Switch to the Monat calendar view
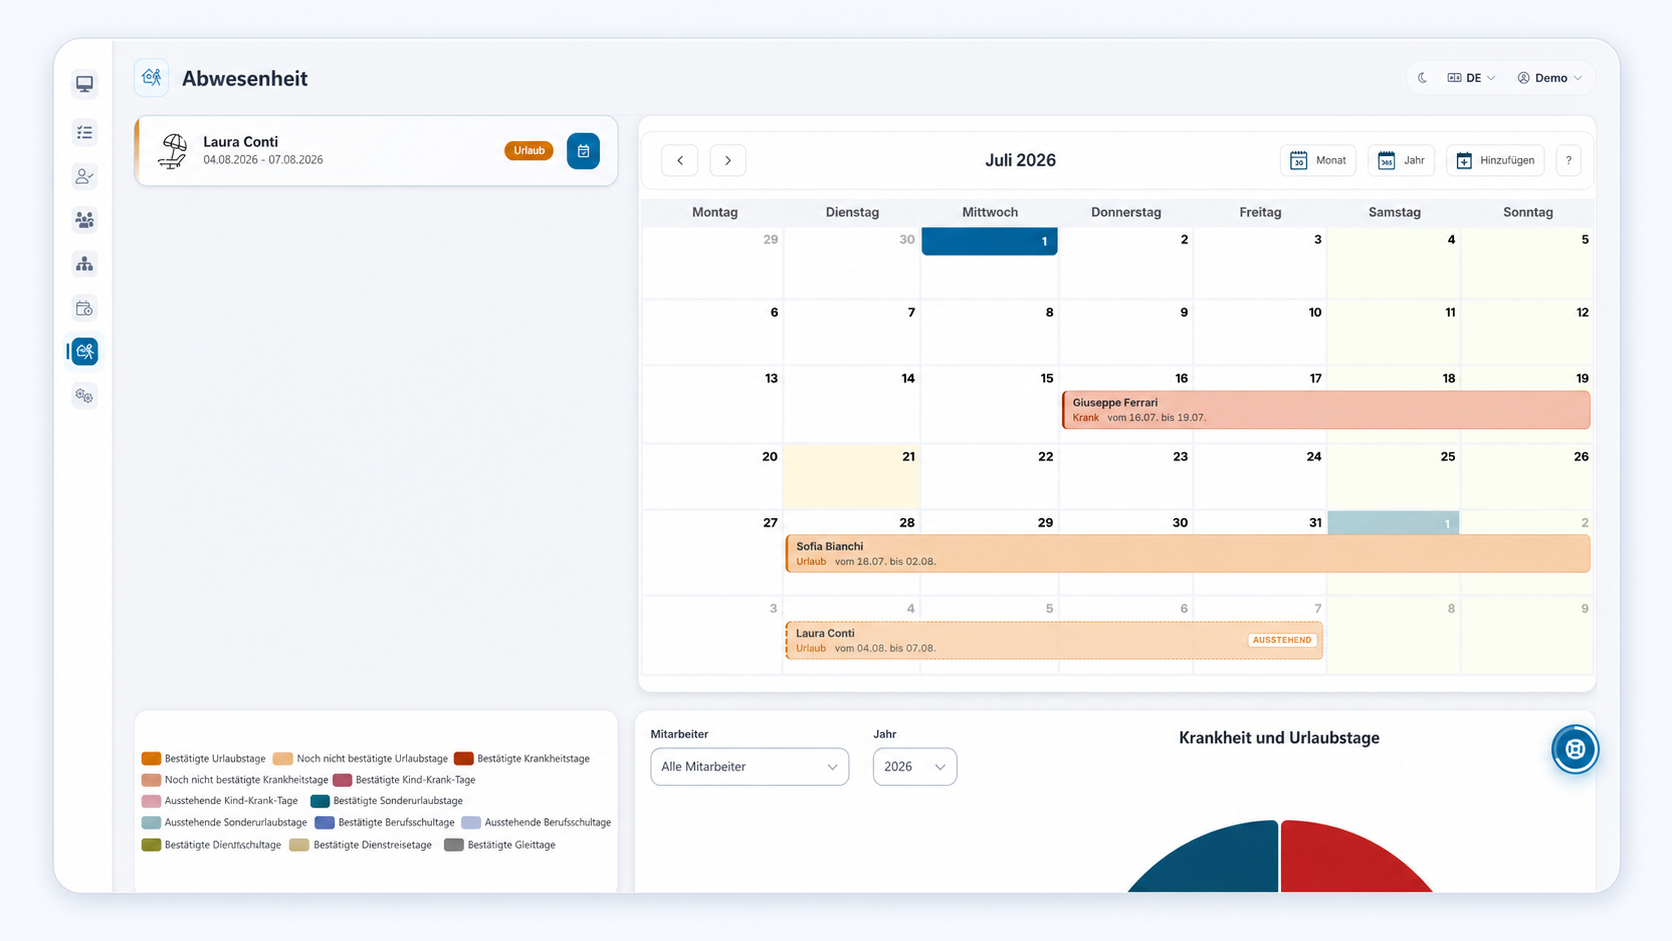The image size is (1672, 941). click(x=1318, y=160)
